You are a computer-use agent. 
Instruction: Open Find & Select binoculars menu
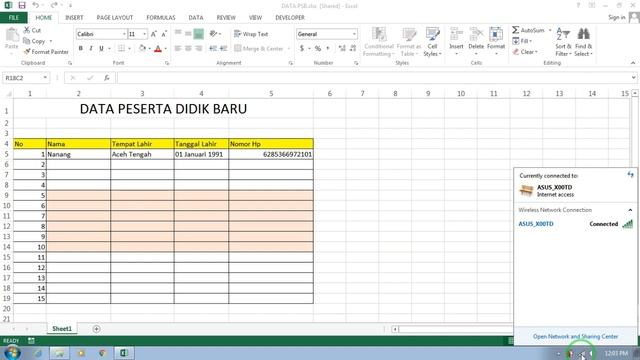coord(583,42)
